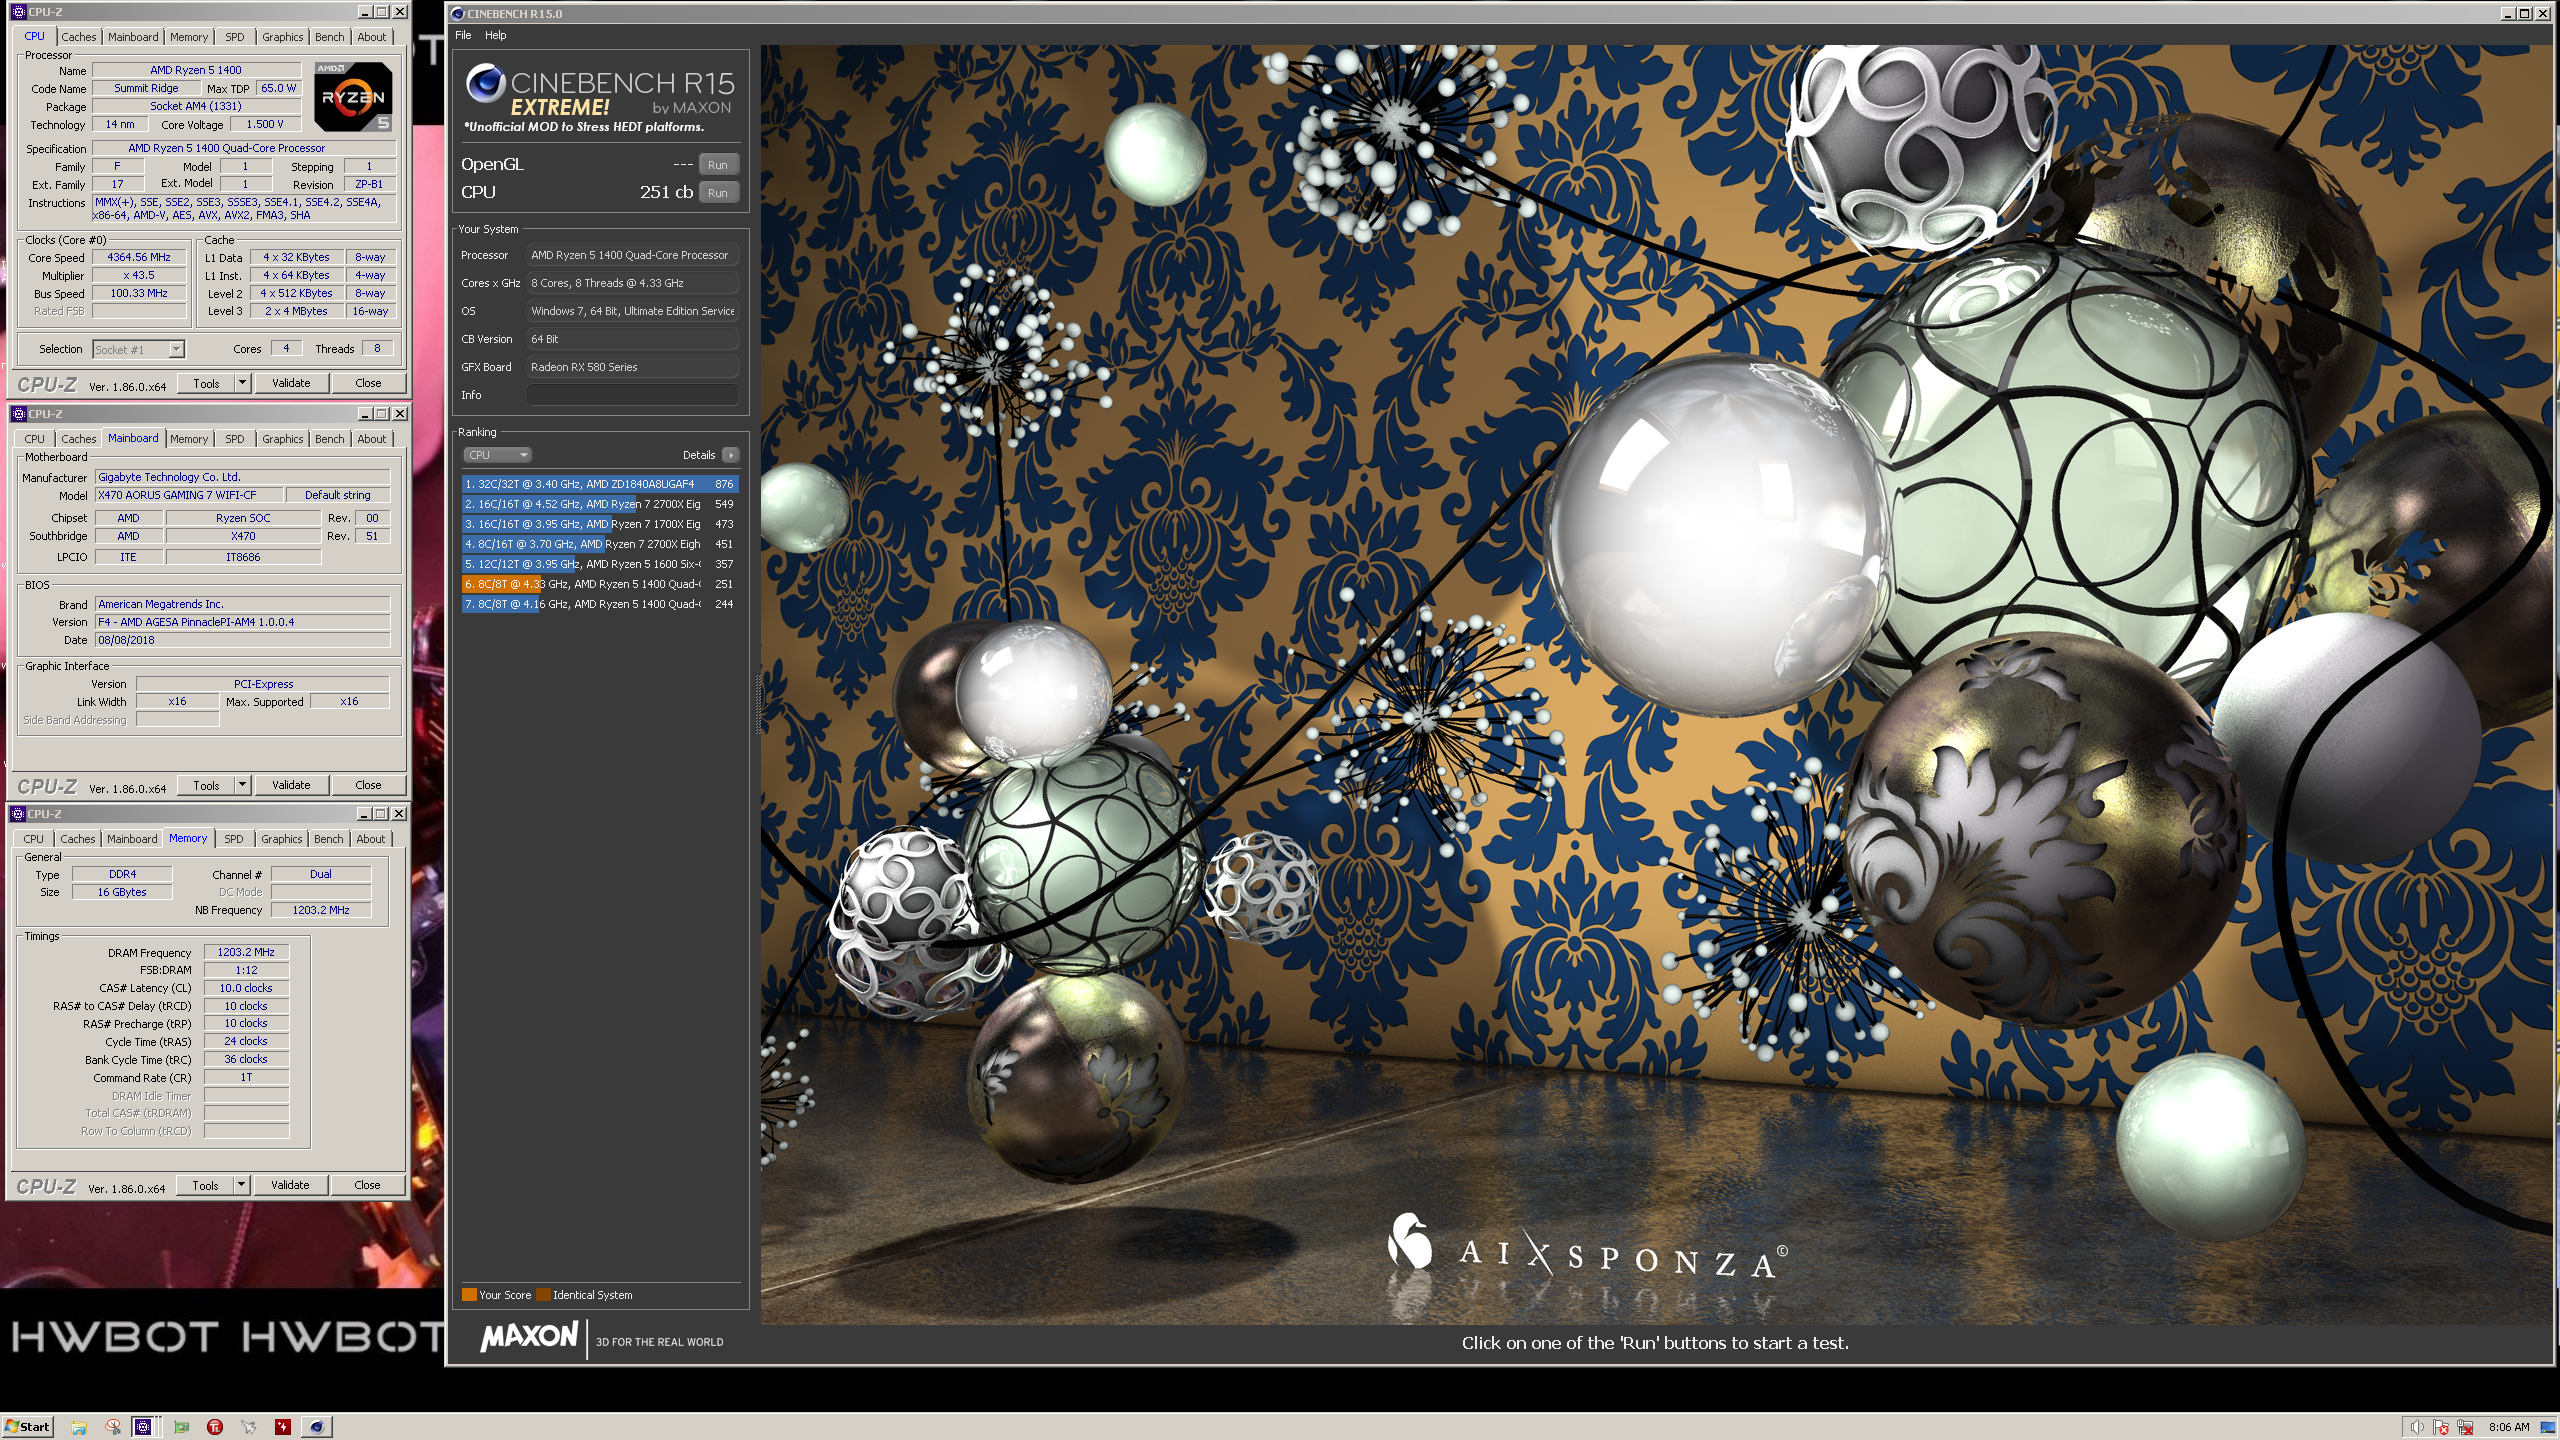The image size is (2560, 1440).
Task: Click the empty Info field in Cinebench
Action: pyautogui.click(x=633, y=395)
